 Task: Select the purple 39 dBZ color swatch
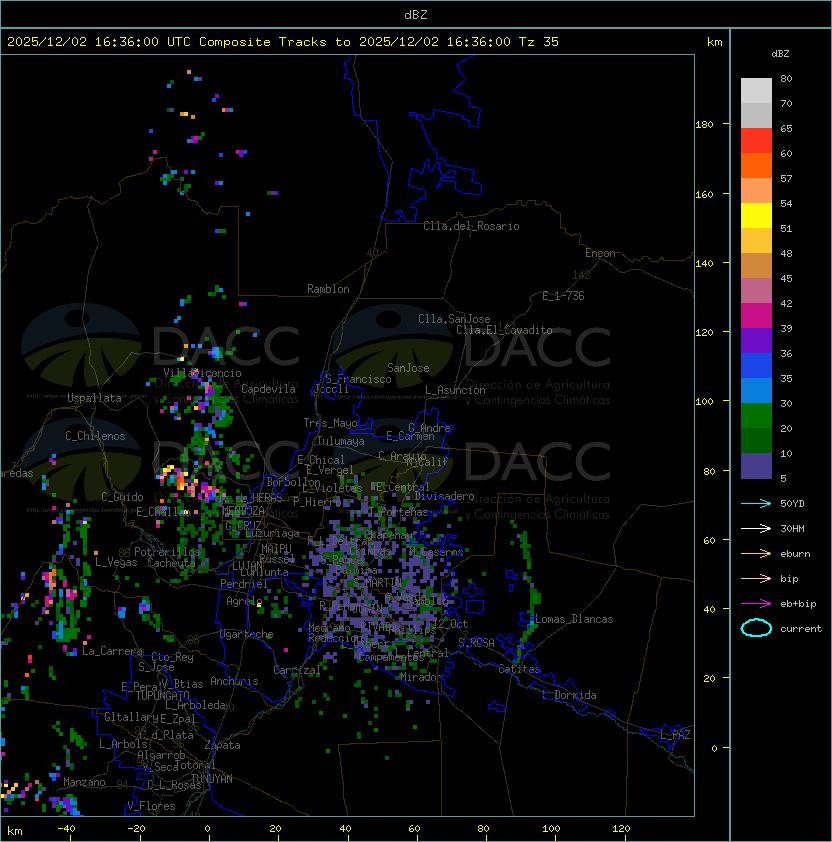pos(756,340)
